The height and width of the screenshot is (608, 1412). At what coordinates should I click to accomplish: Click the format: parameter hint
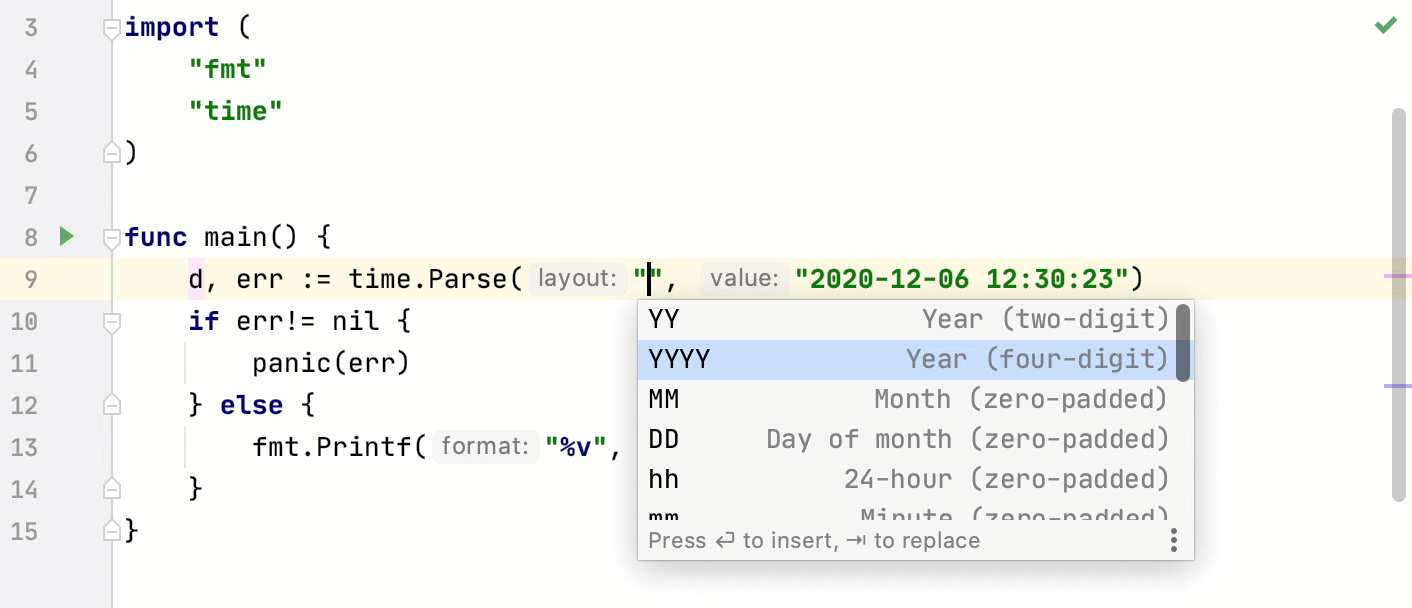(x=485, y=446)
